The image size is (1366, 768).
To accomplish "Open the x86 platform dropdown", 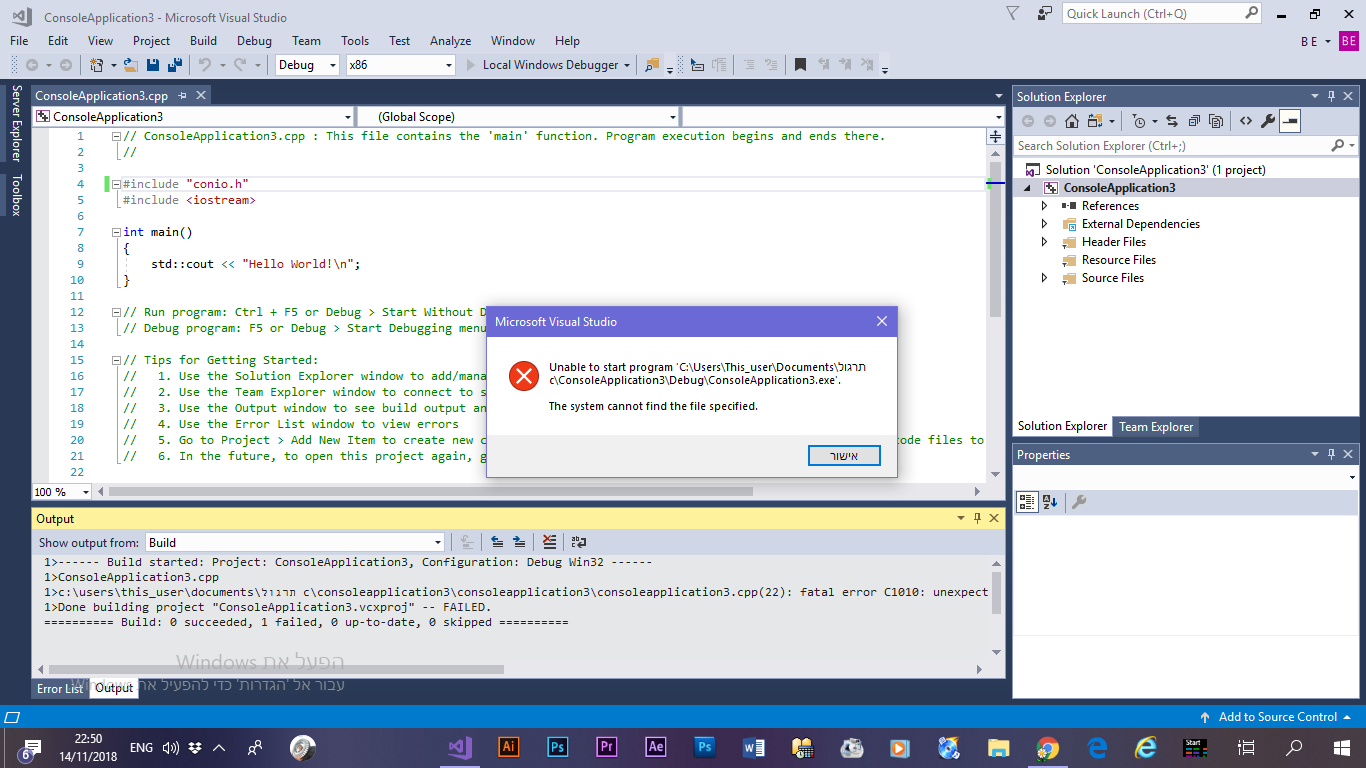I will coord(400,65).
